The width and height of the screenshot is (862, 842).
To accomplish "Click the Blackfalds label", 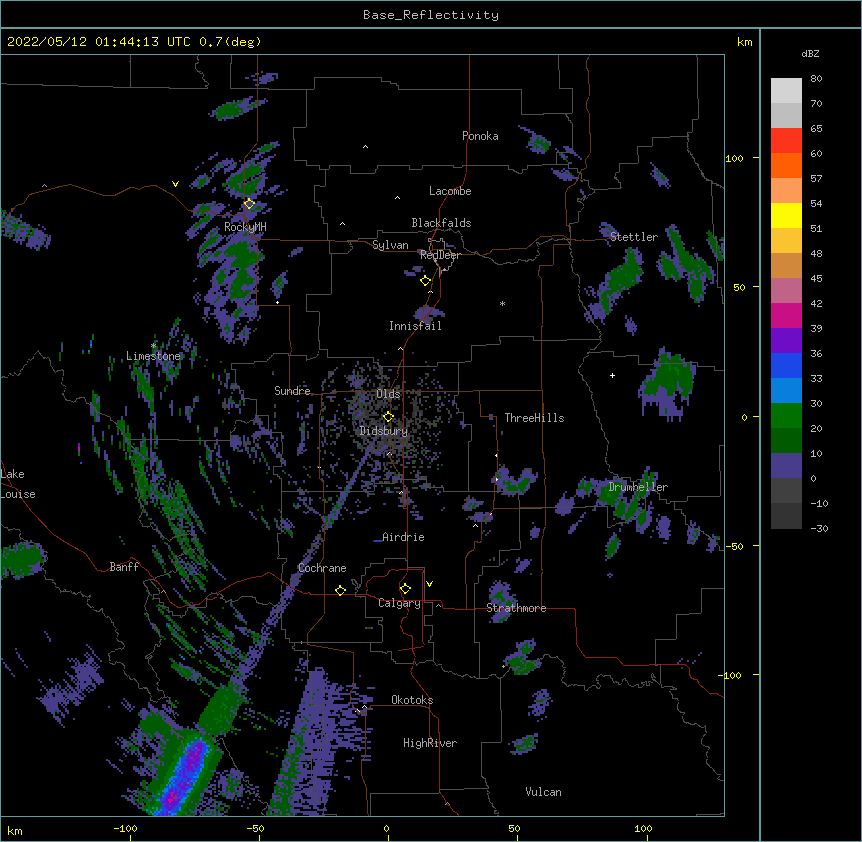I will click(441, 223).
